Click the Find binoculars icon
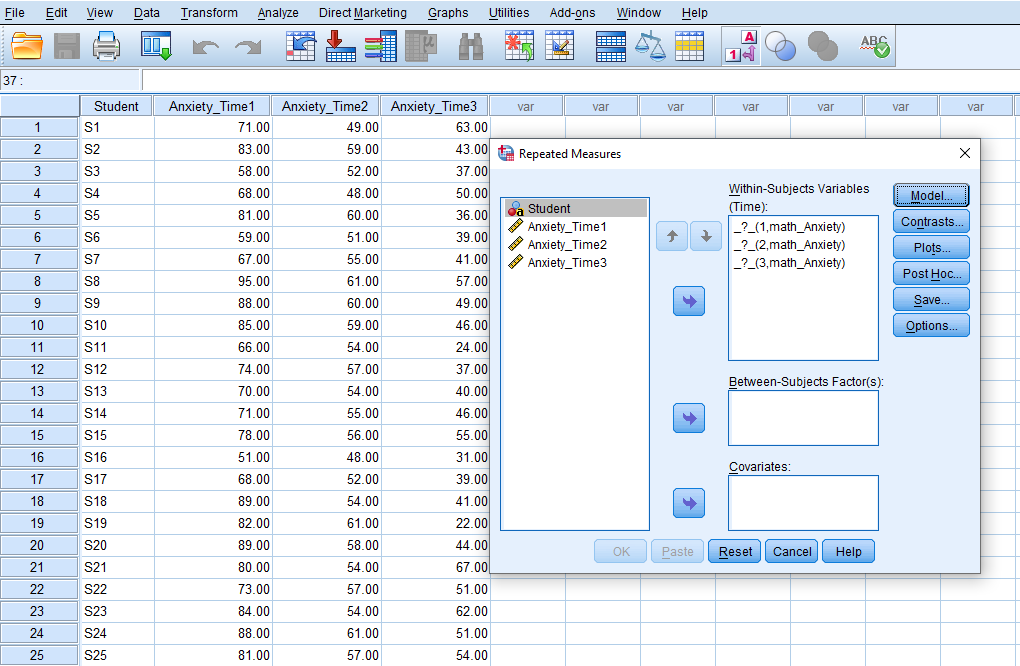Image resolution: width=1020 pixels, height=666 pixels. (x=471, y=46)
